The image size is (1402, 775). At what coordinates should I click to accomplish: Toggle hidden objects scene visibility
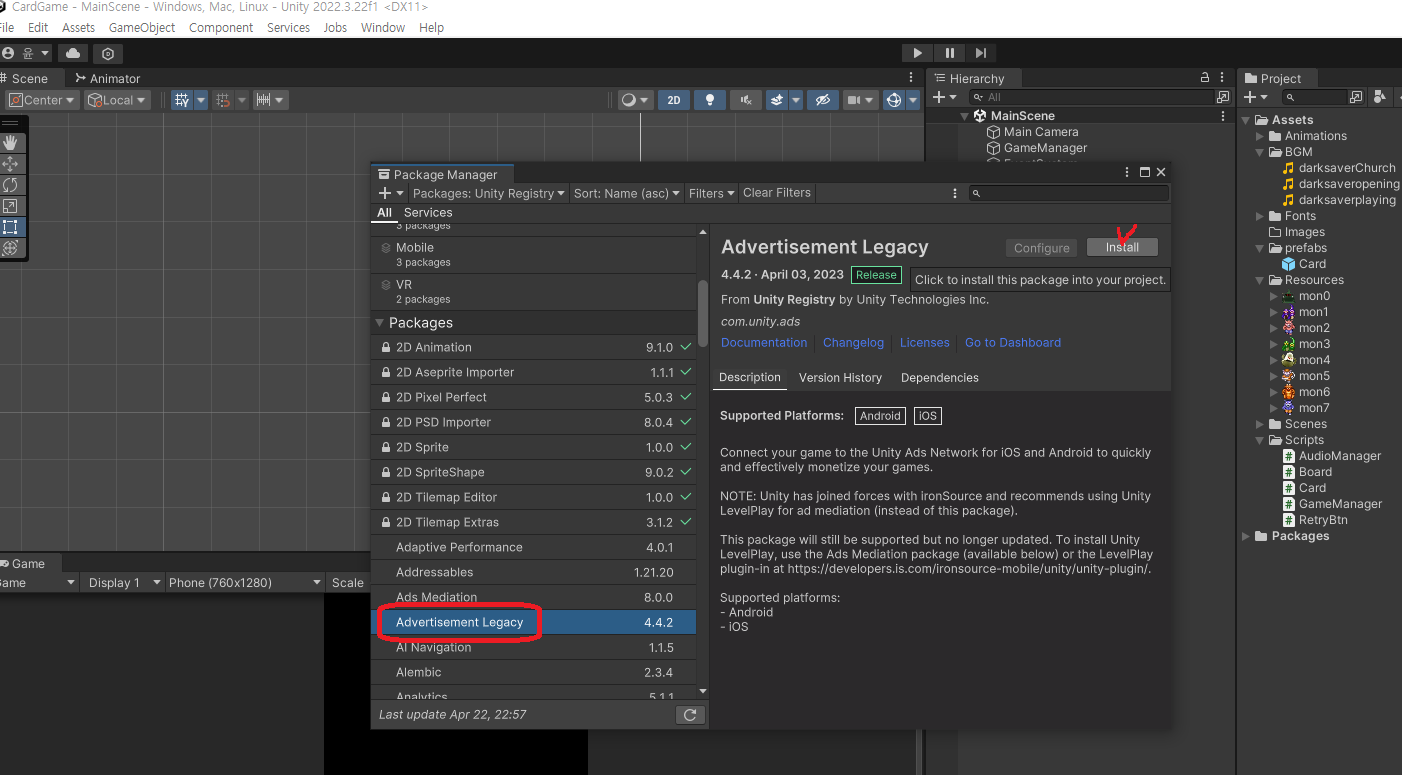(x=822, y=100)
